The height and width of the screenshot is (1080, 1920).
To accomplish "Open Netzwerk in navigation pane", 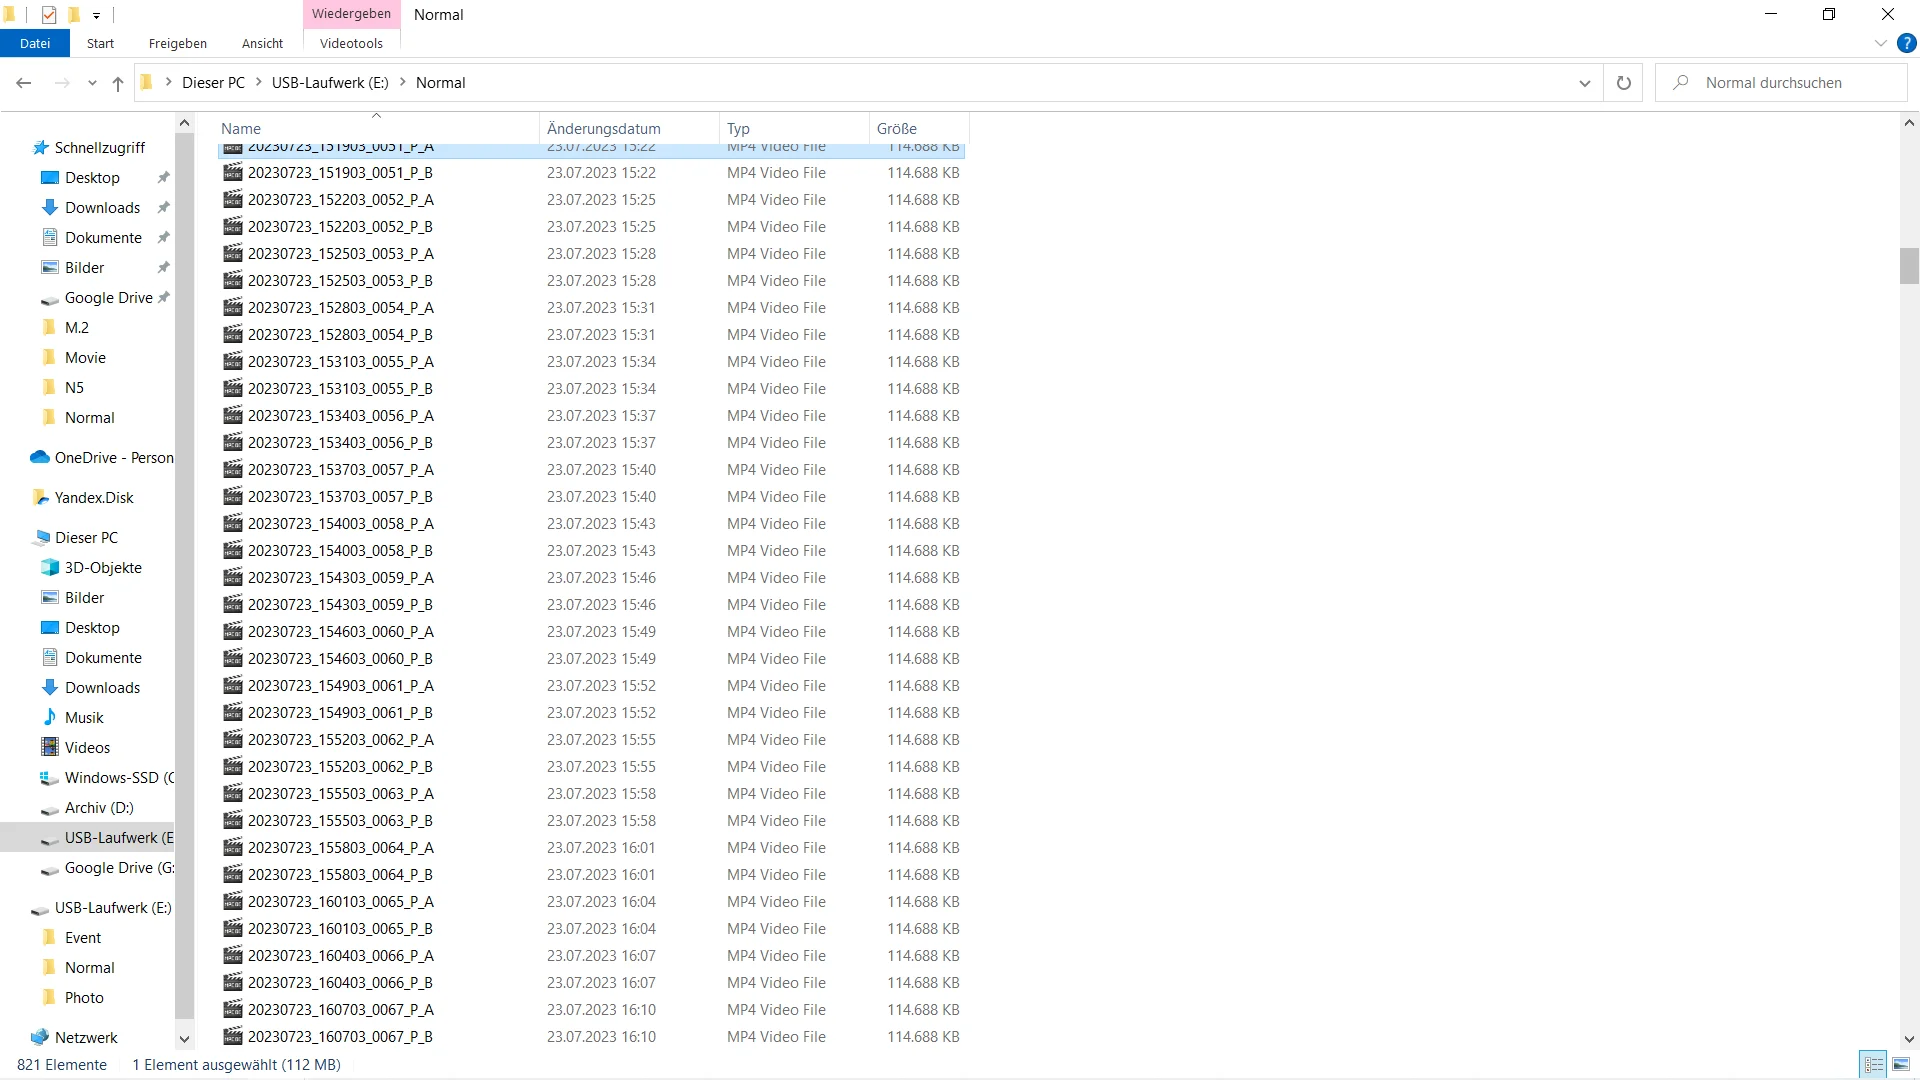I will [x=75, y=1037].
